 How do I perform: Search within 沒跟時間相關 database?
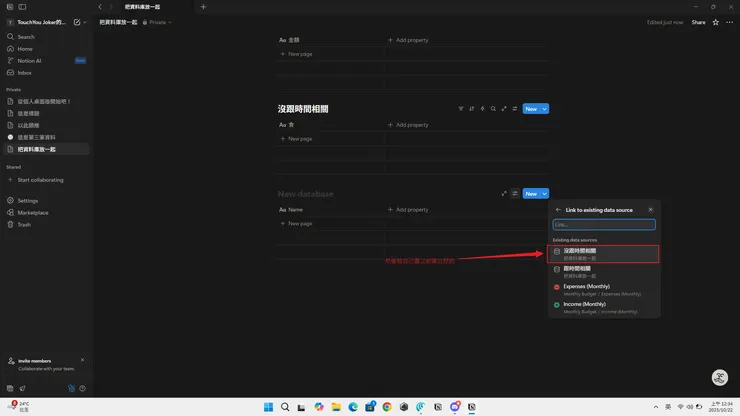tap(493, 109)
